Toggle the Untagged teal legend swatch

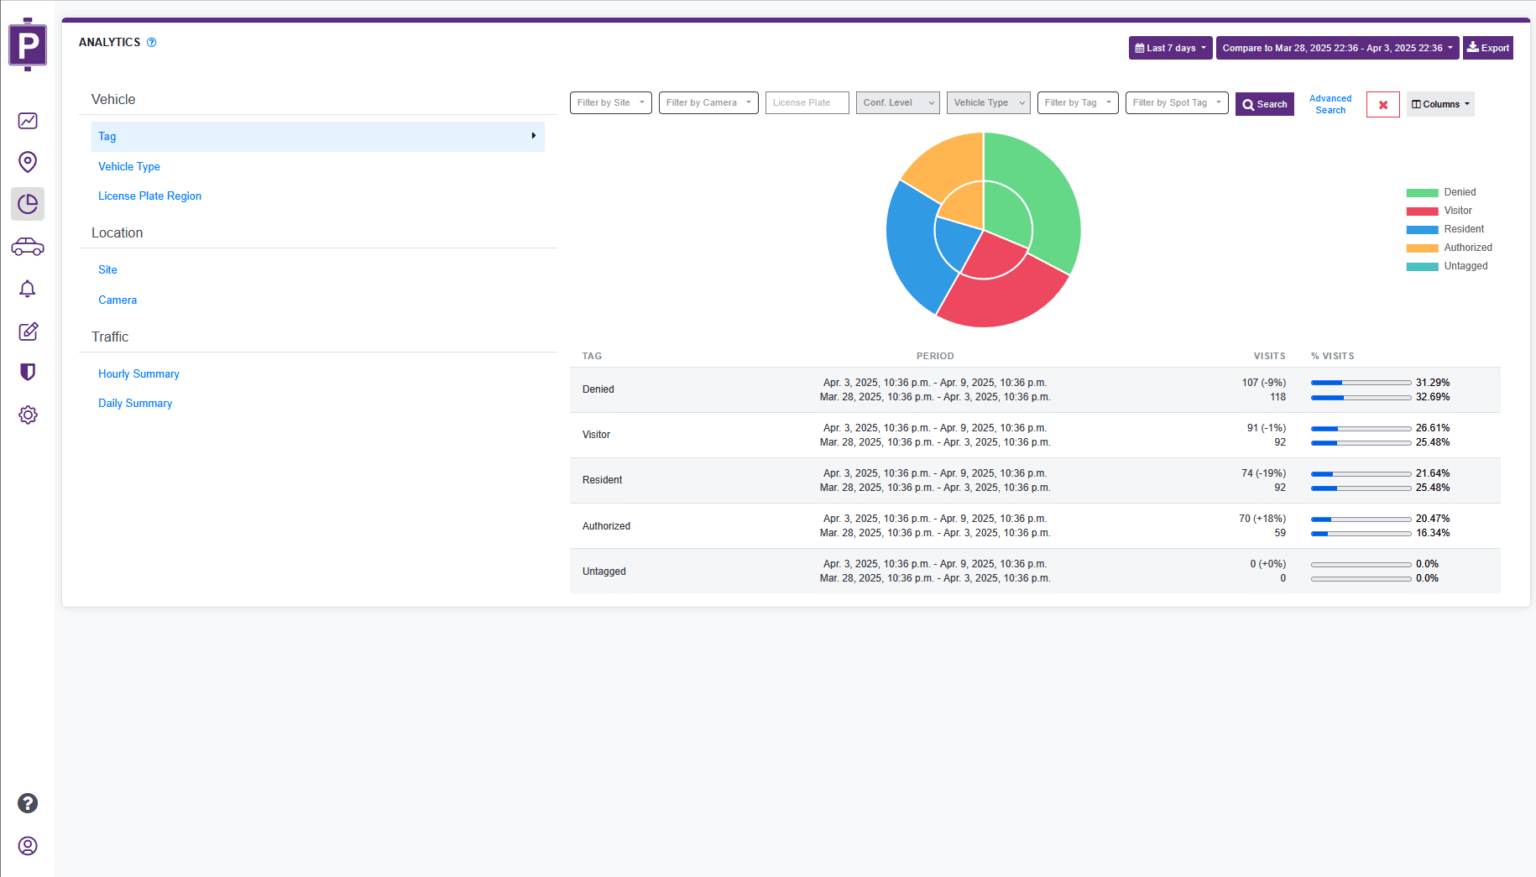[x=1422, y=267]
